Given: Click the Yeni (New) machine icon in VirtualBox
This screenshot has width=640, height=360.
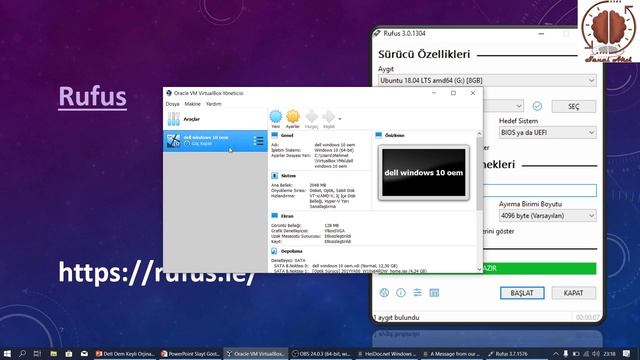Looking at the screenshot, I should coord(276,117).
